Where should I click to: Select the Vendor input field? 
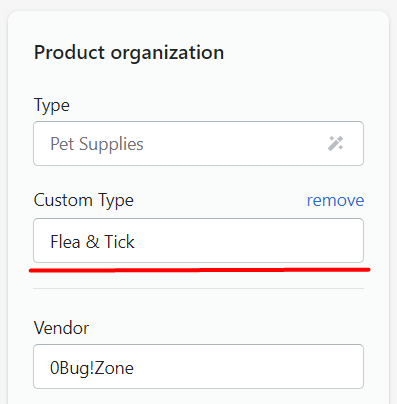pos(198,366)
